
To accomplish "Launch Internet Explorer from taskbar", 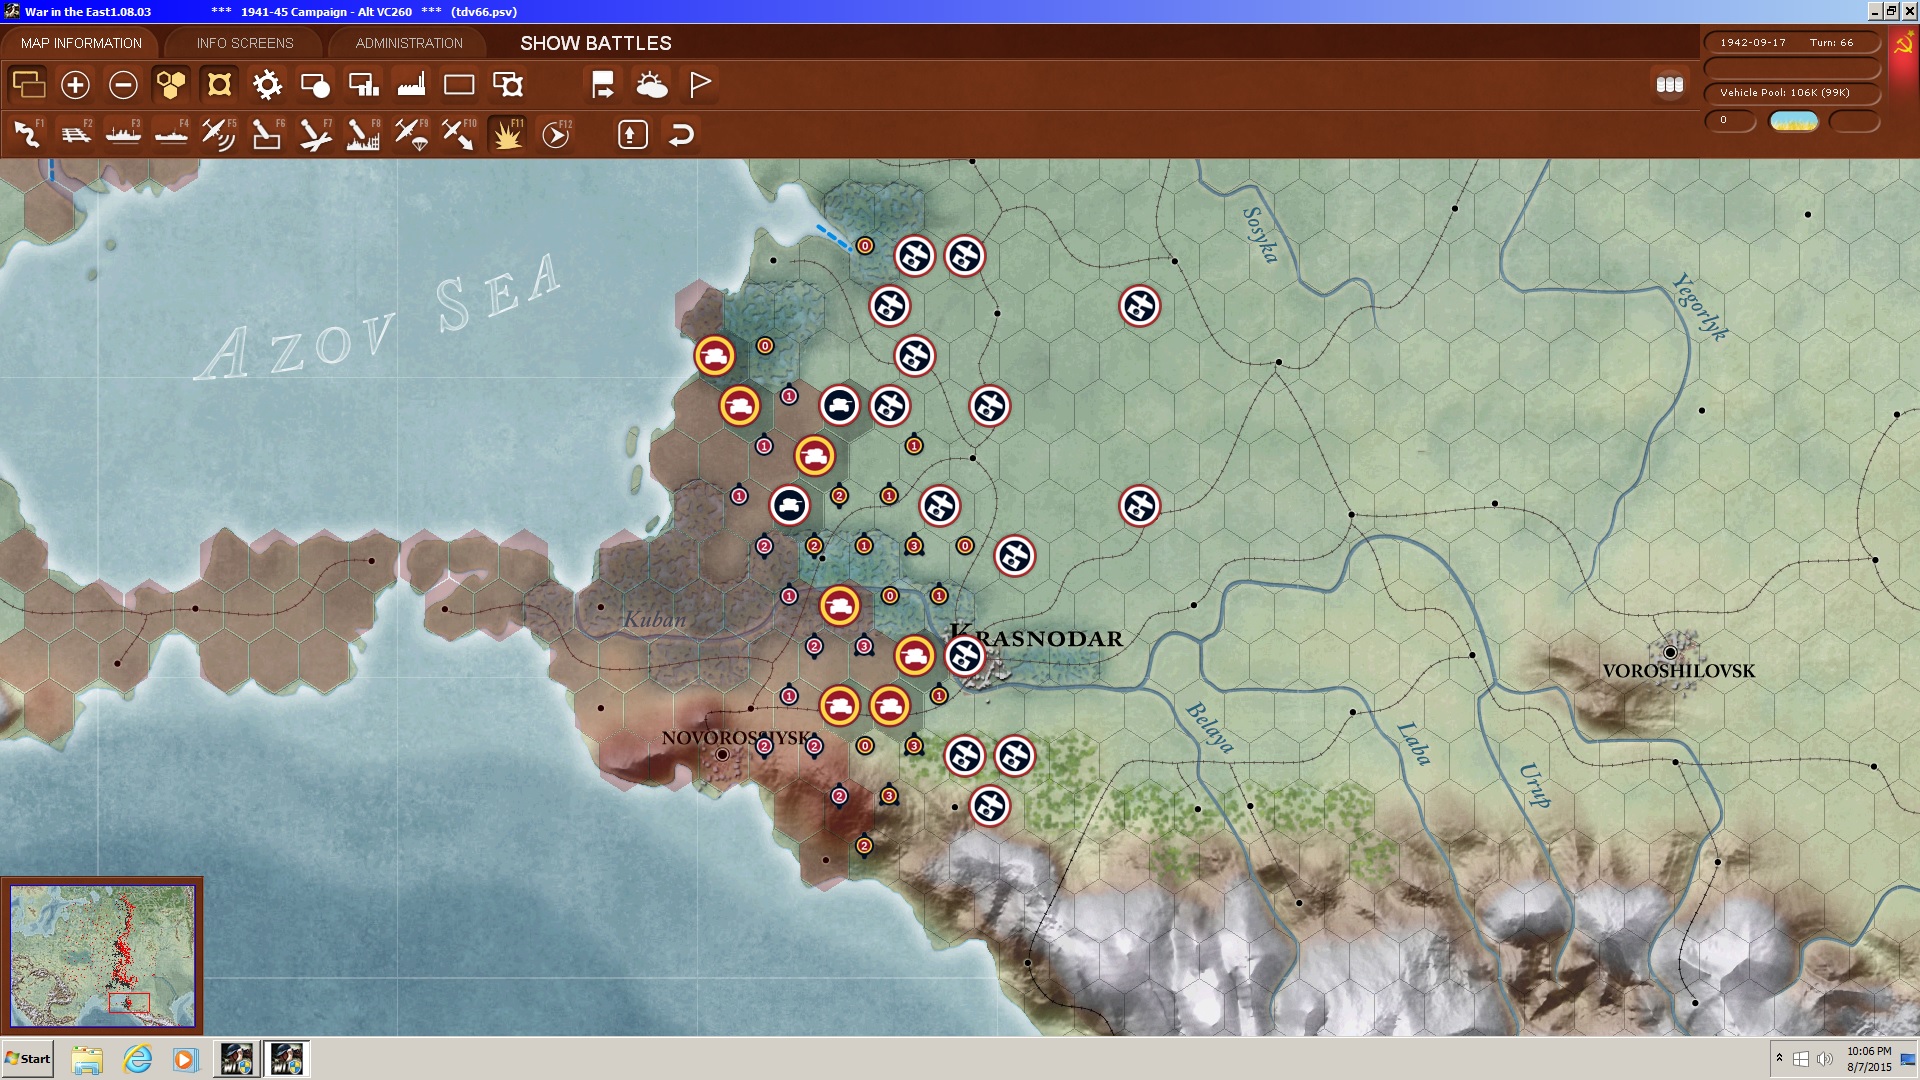I will [x=137, y=1059].
